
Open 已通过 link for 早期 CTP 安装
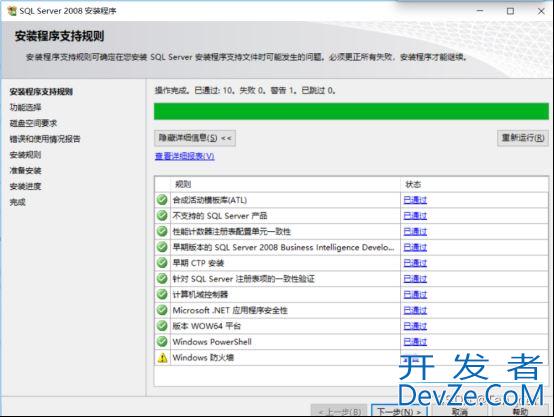[x=415, y=263]
